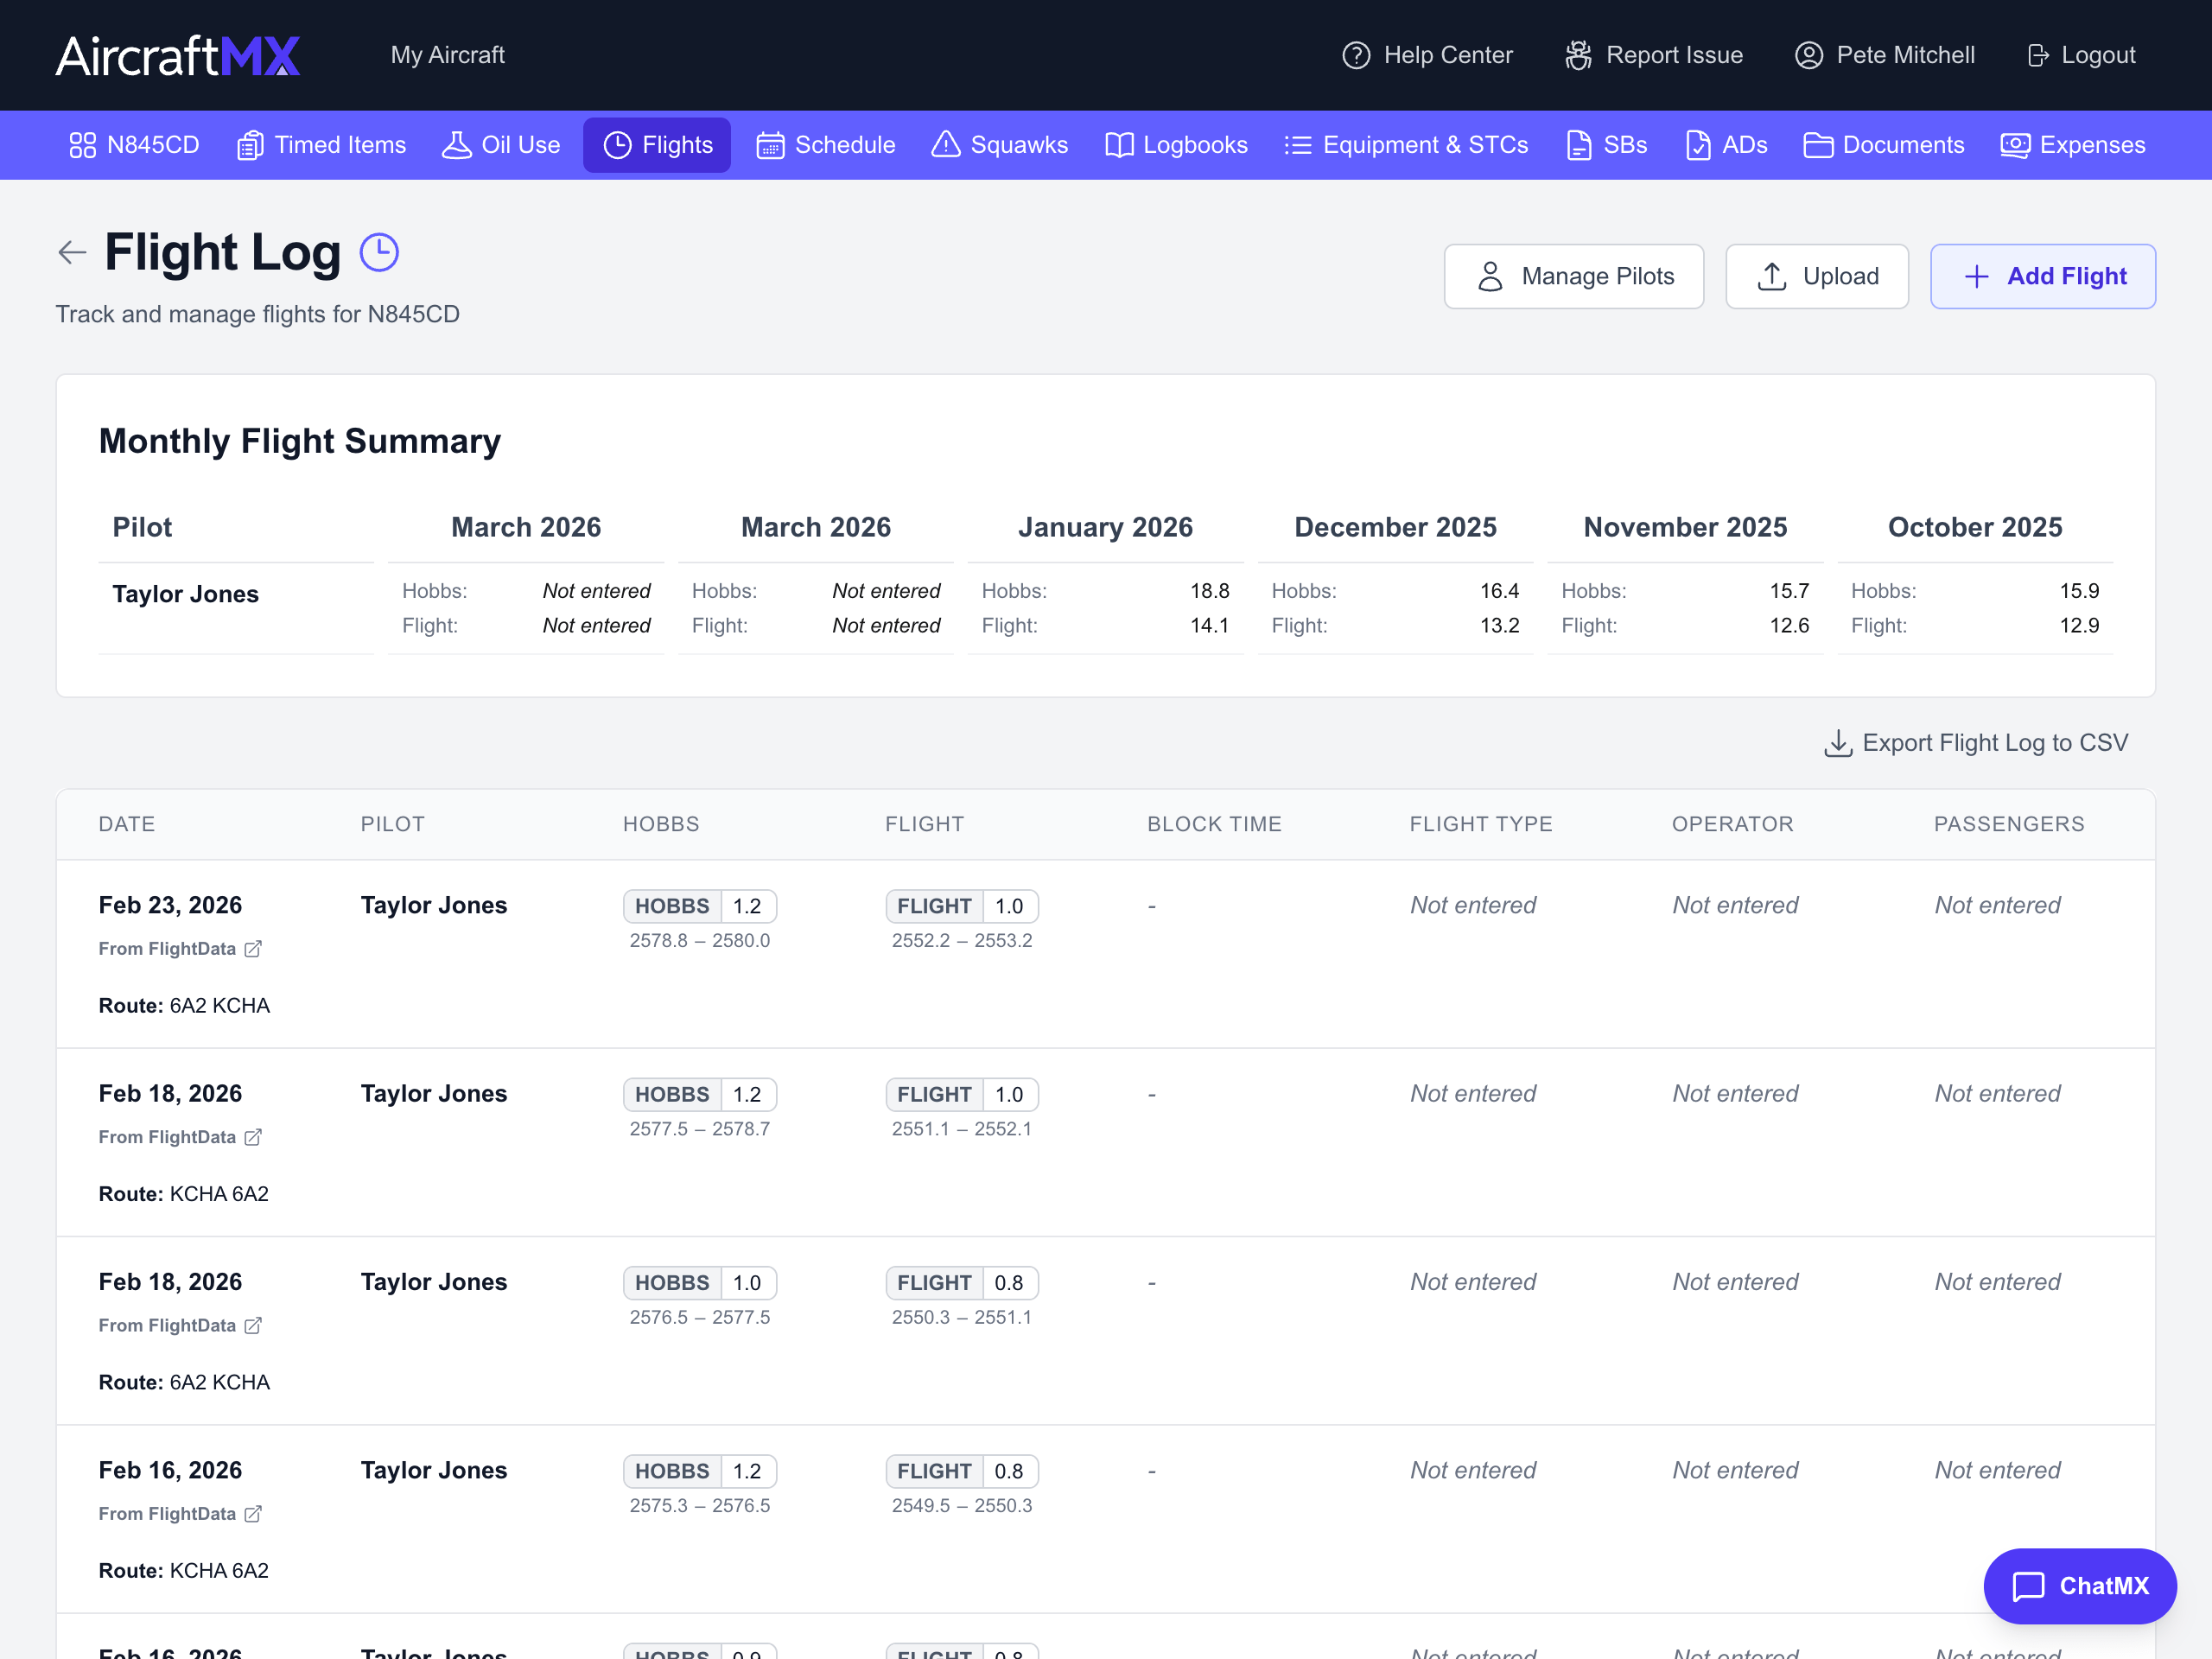Click the Help Center question mark icon

tap(1355, 55)
